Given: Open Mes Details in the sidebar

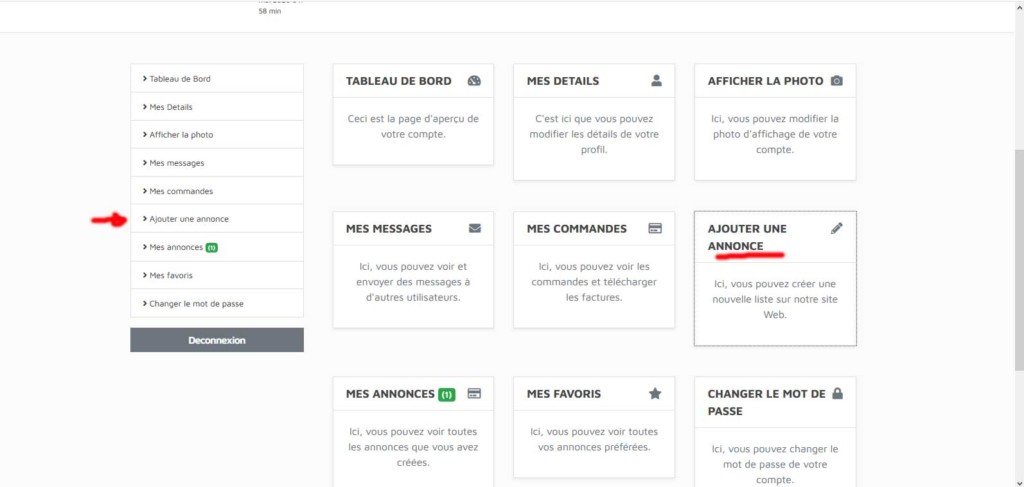Looking at the screenshot, I should click(217, 106).
